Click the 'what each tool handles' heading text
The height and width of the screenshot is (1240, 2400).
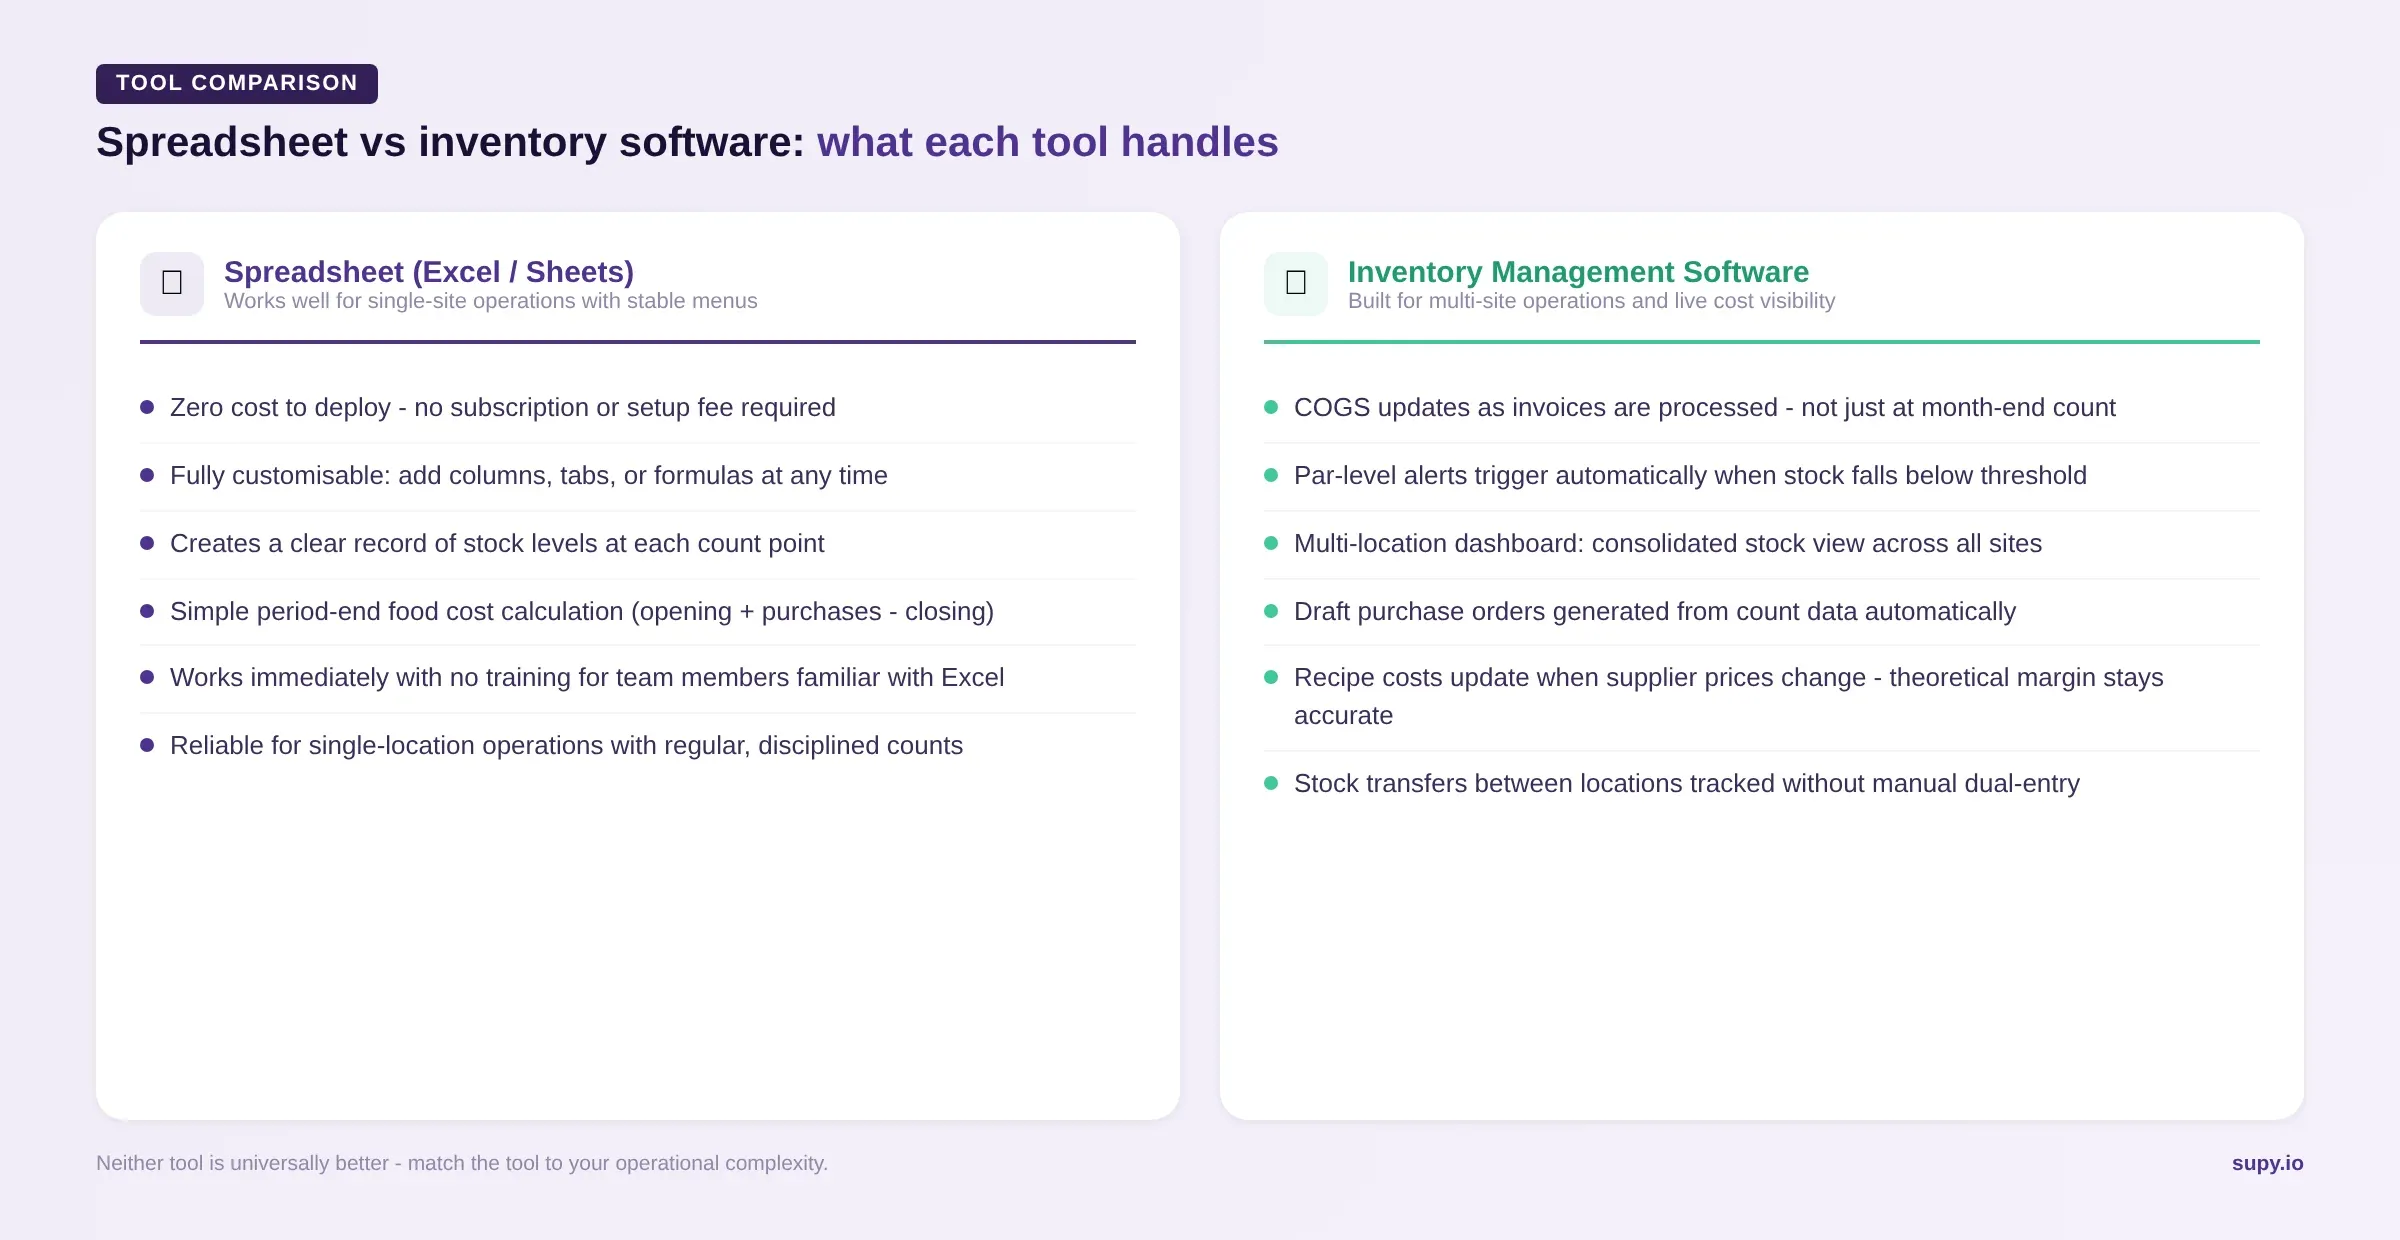coord(1048,142)
